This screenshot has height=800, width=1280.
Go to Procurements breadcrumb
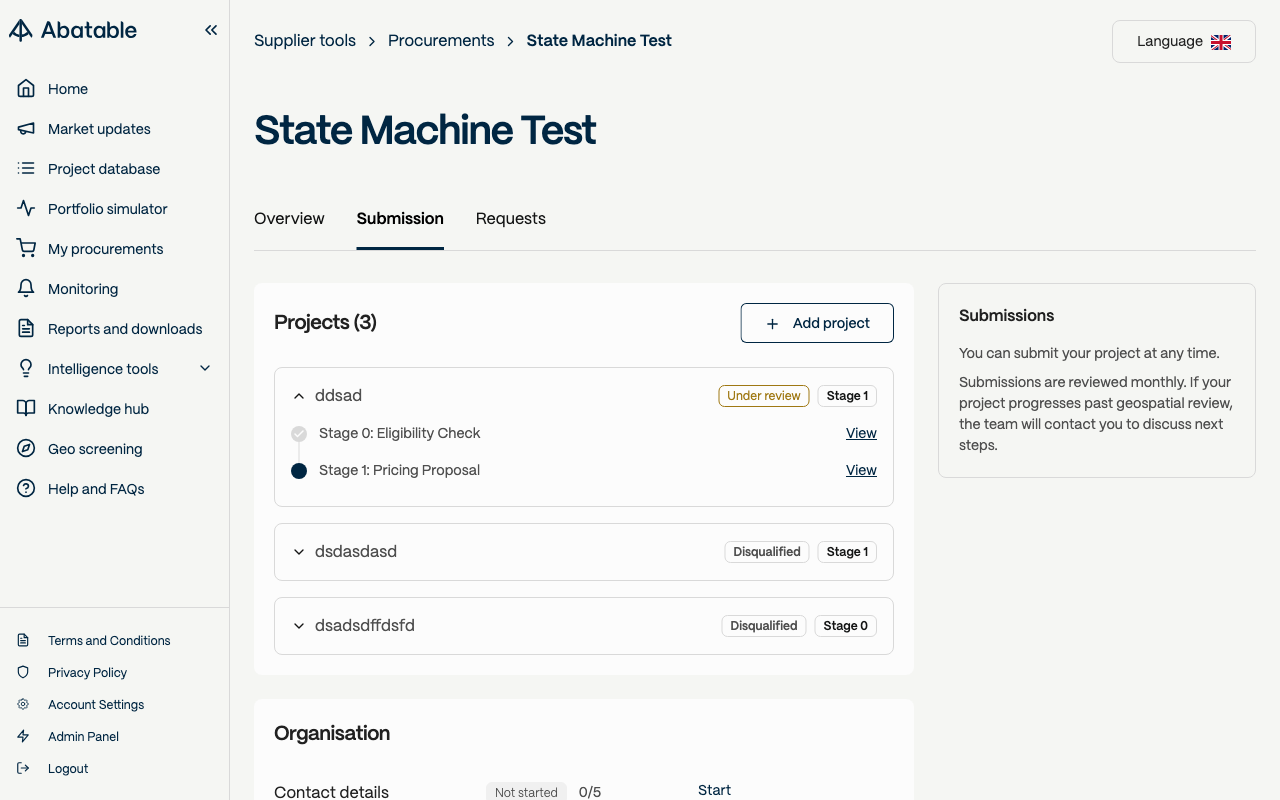[x=441, y=41]
